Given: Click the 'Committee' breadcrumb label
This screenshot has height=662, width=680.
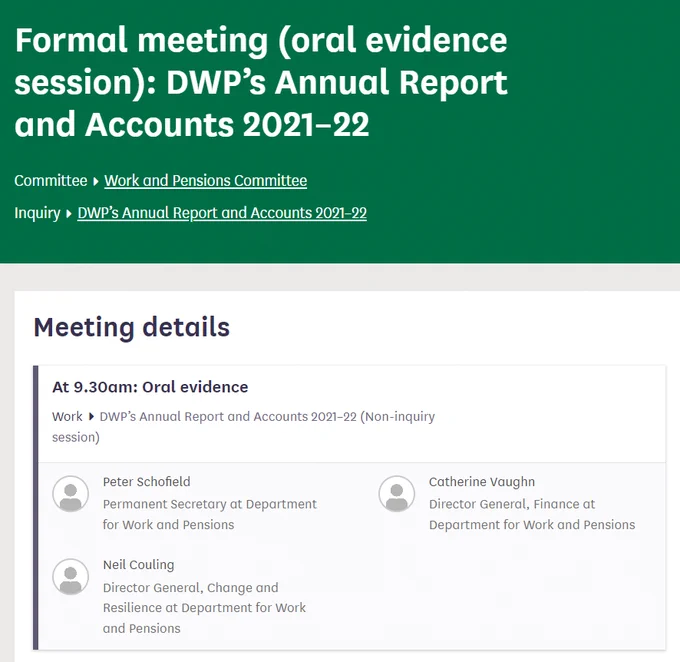Looking at the screenshot, I should tap(51, 180).
